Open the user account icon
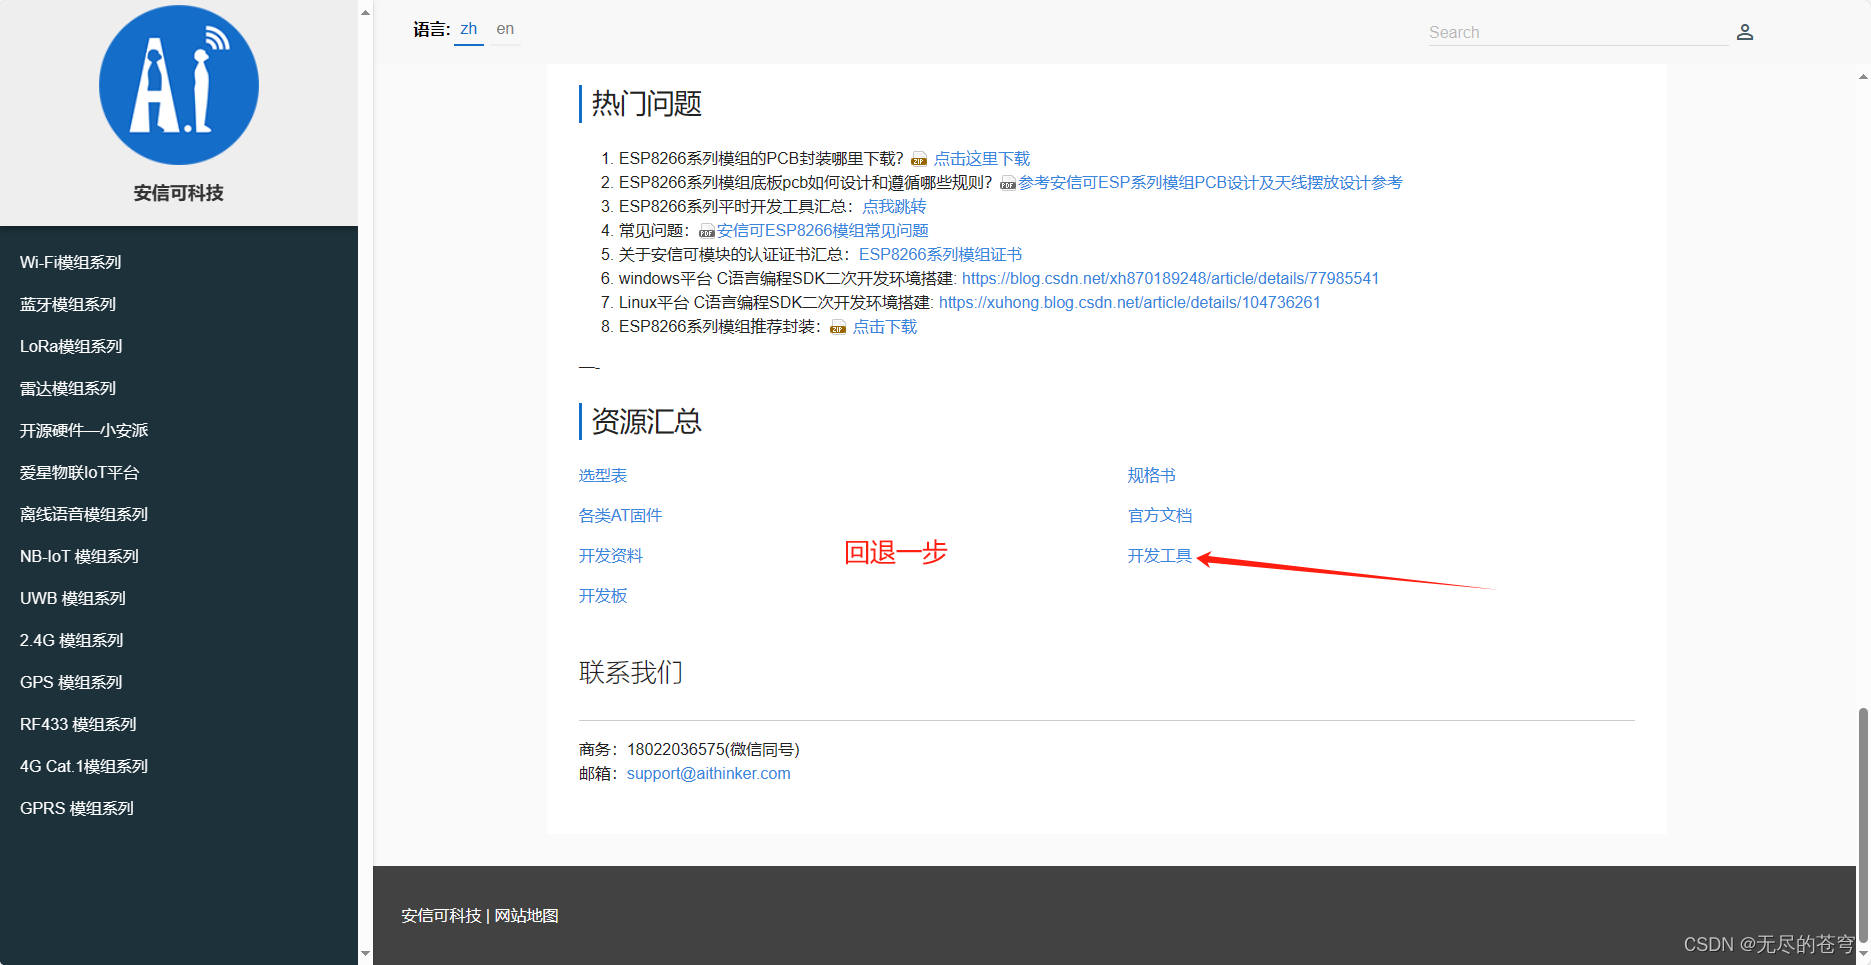This screenshot has height=965, width=1871. coord(1745,32)
